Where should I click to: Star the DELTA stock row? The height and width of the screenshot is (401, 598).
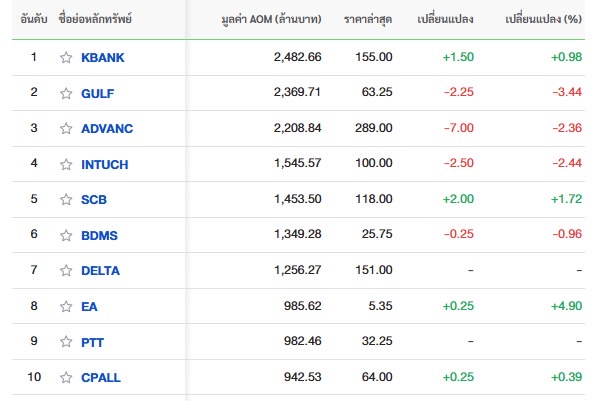tap(66, 271)
